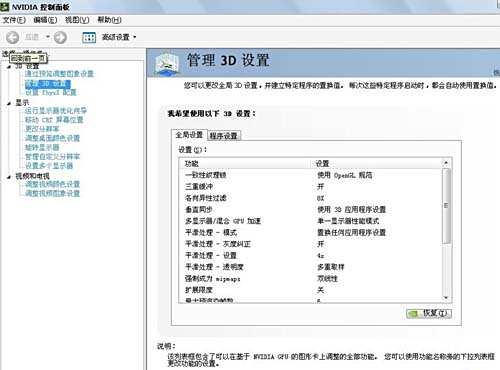Screen dimensions: 500x370
Task: Click the Back arrow icon in the toolbar
Action: pyautogui.click(x=13, y=37)
